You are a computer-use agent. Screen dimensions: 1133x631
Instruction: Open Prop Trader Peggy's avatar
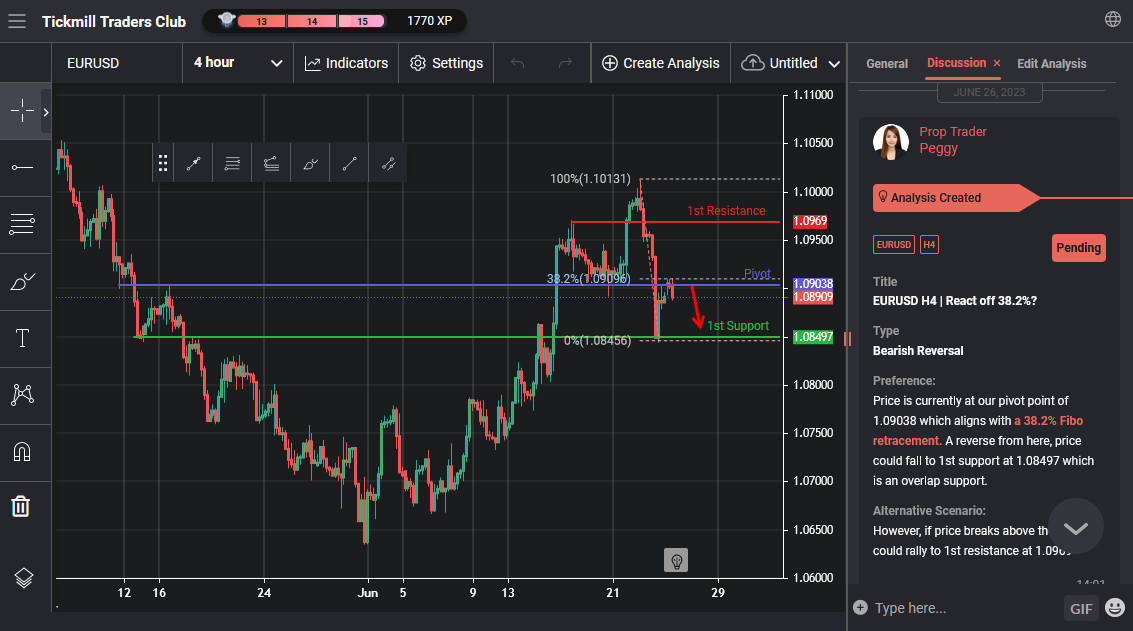[x=890, y=141]
